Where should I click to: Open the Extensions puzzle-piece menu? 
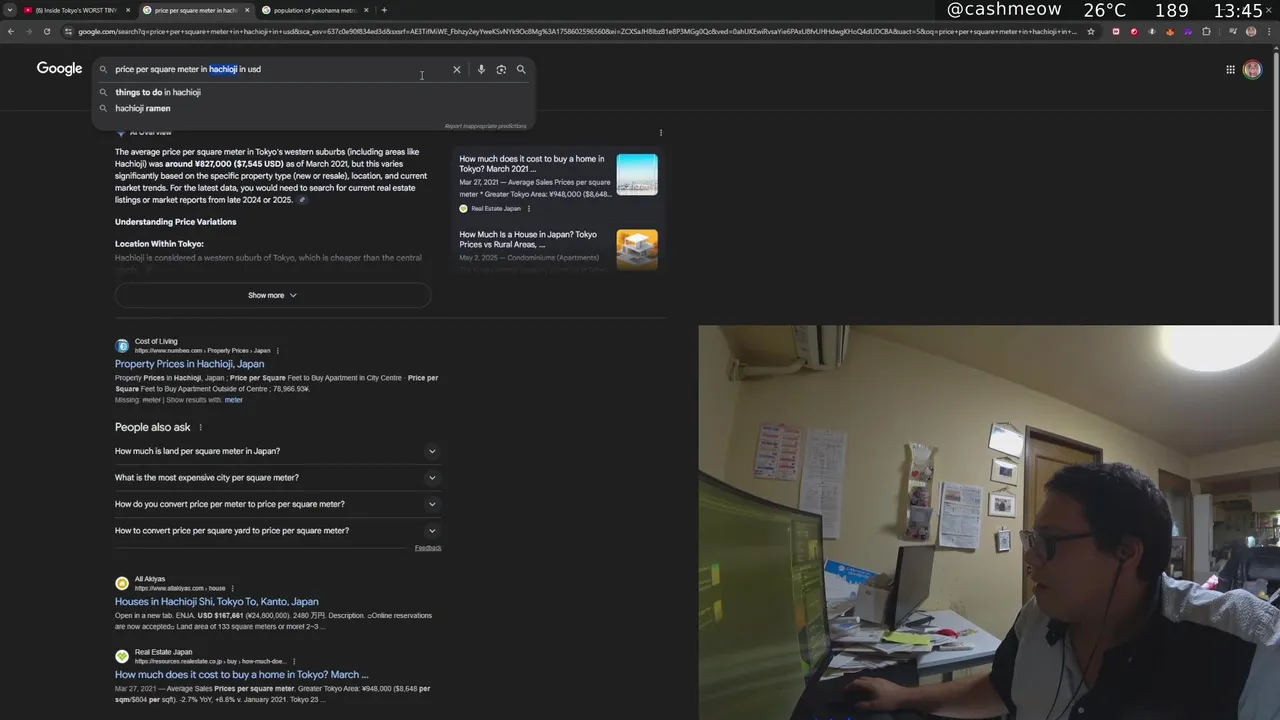point(1206,31)
